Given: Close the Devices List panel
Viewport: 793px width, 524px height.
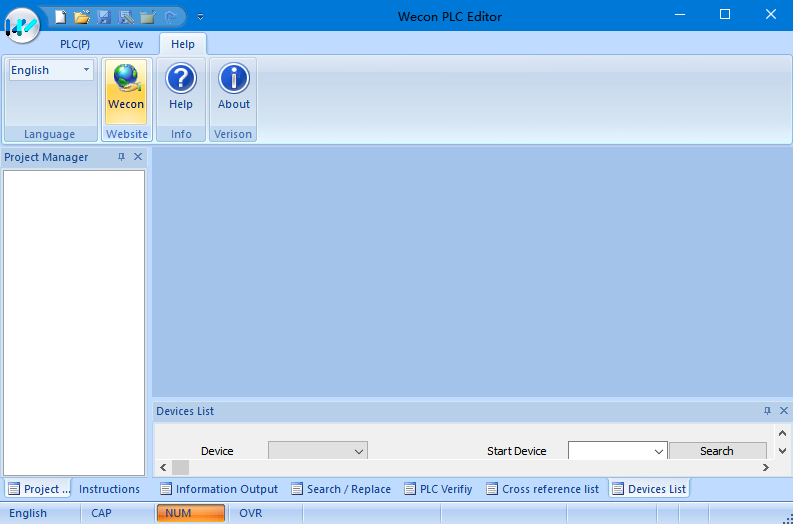Looking at the screenshot, I should [x=784, y=411].
